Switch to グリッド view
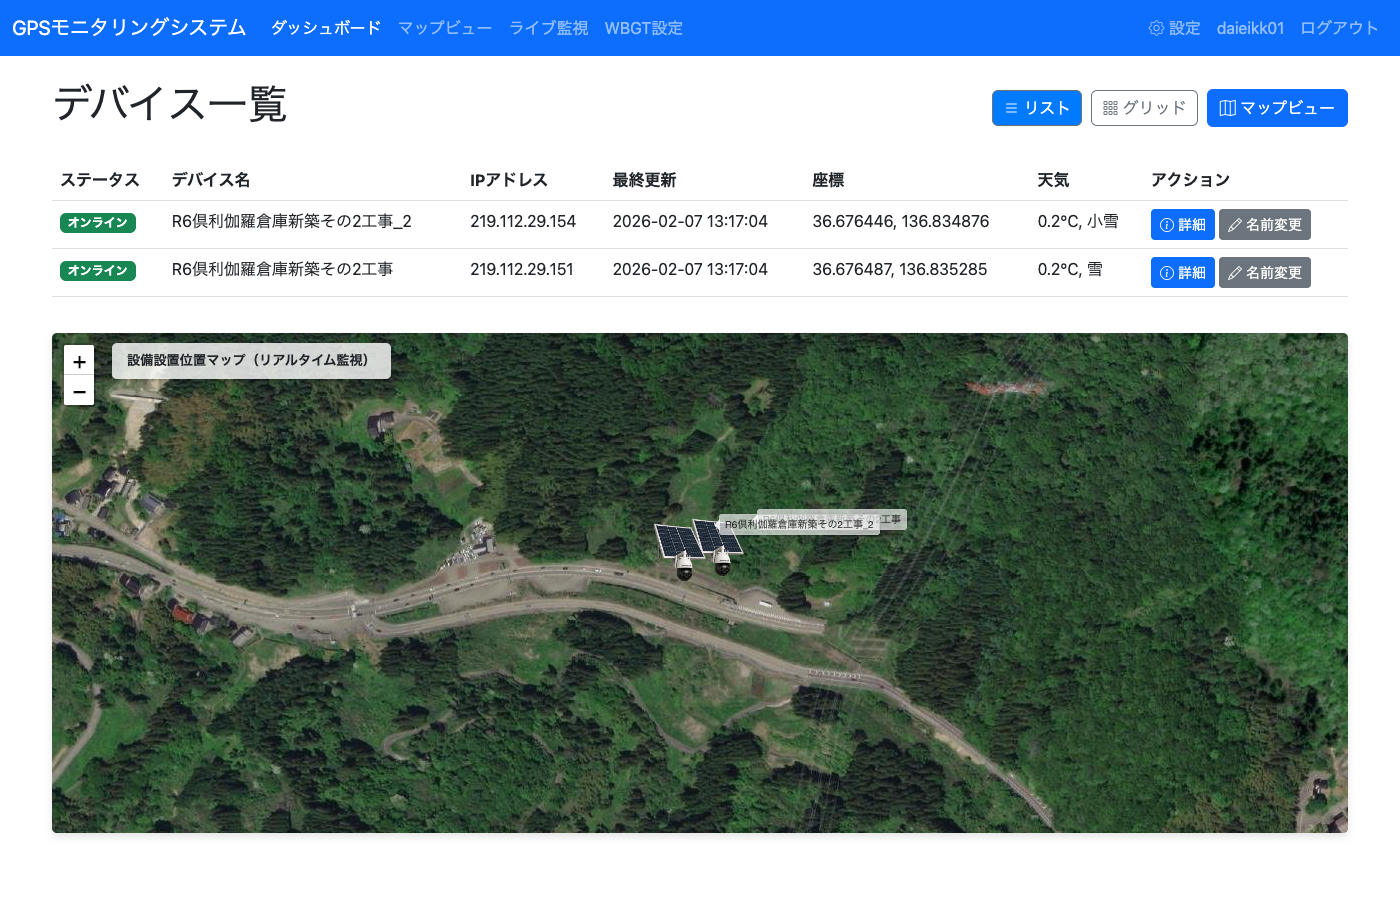Viewport: 1400px width, 900px height. (x=1144, y=108)
